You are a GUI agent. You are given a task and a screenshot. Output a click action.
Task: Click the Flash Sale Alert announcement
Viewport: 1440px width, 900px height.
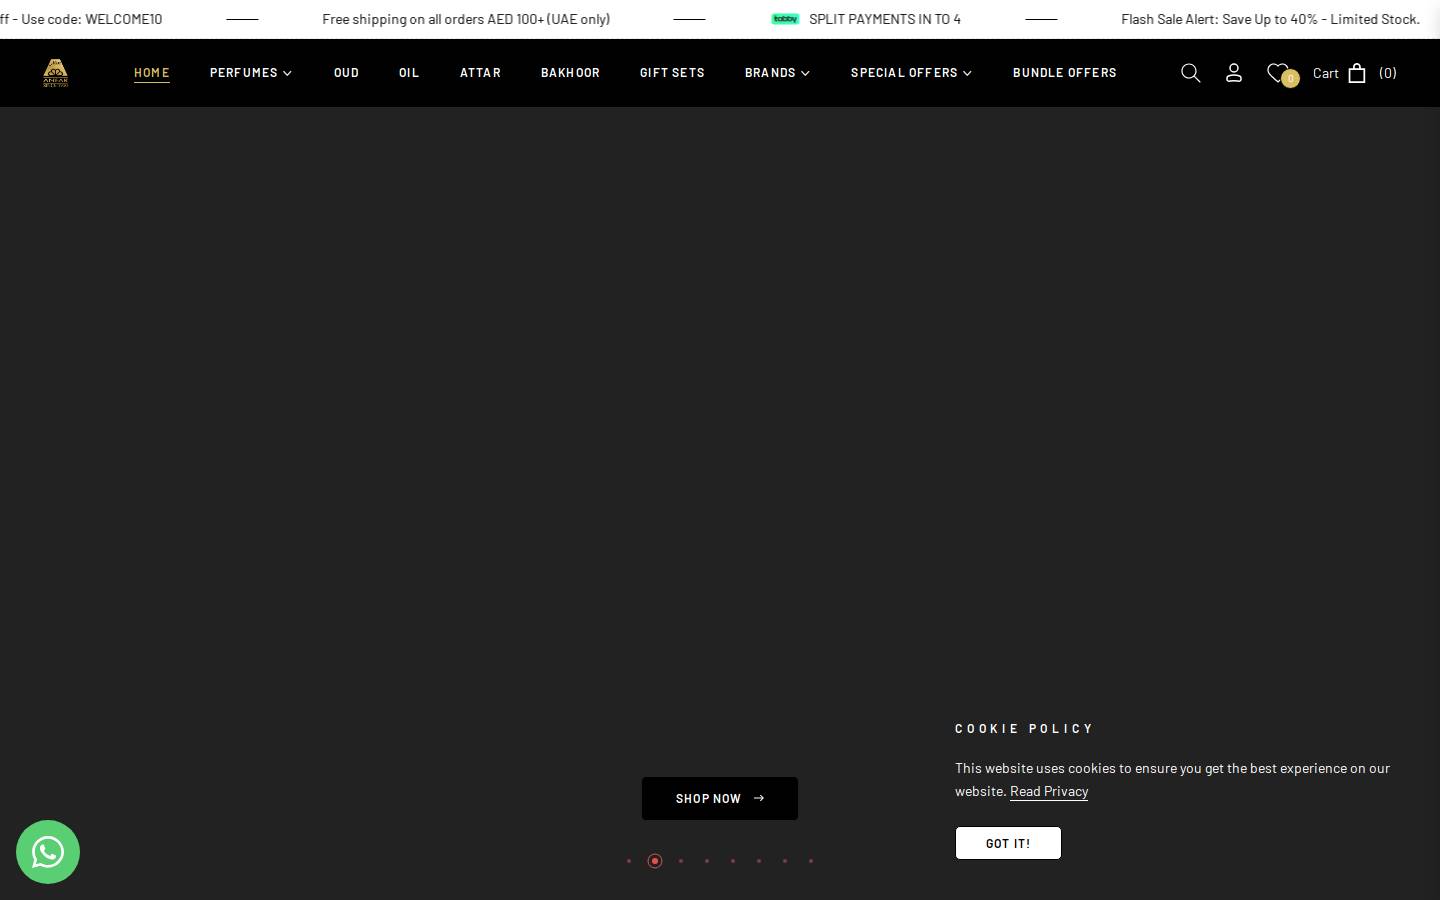[1270, 19]
